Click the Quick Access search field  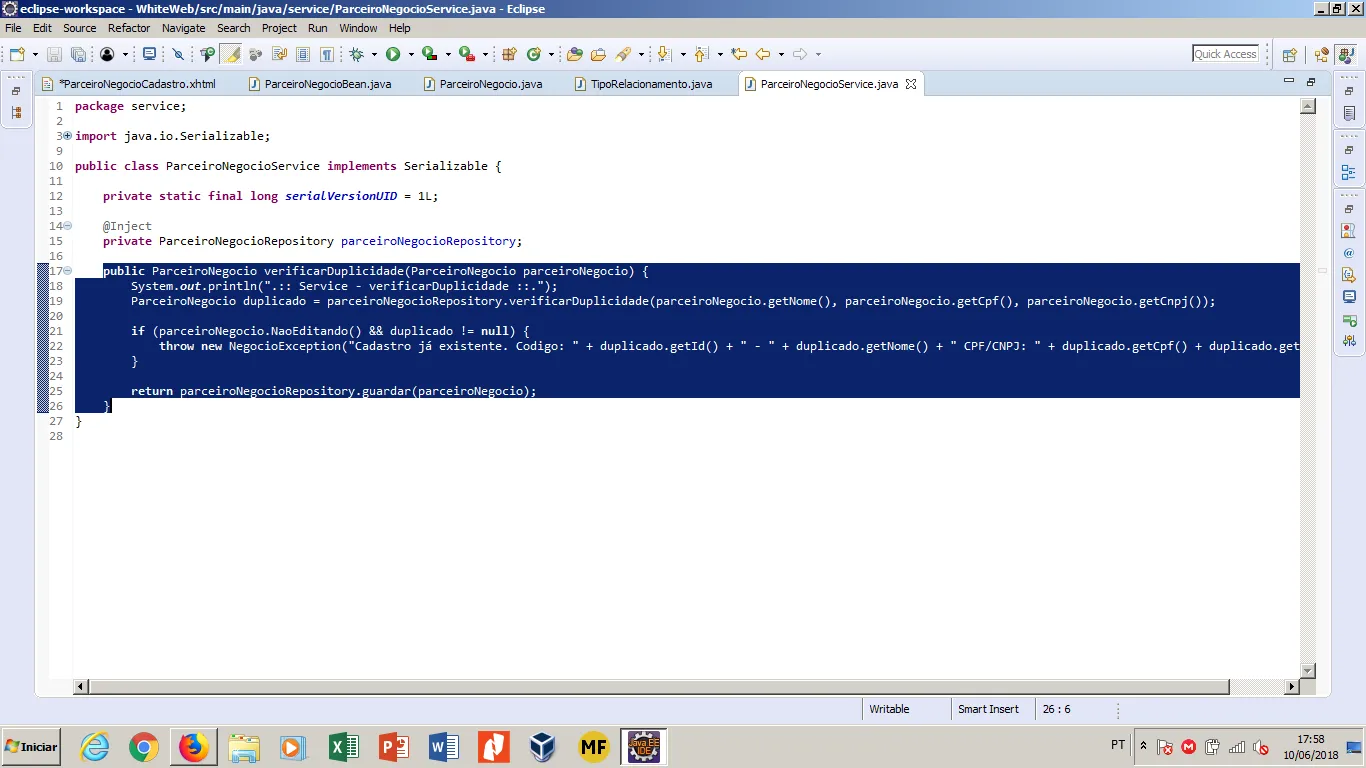pos(1225,54)
